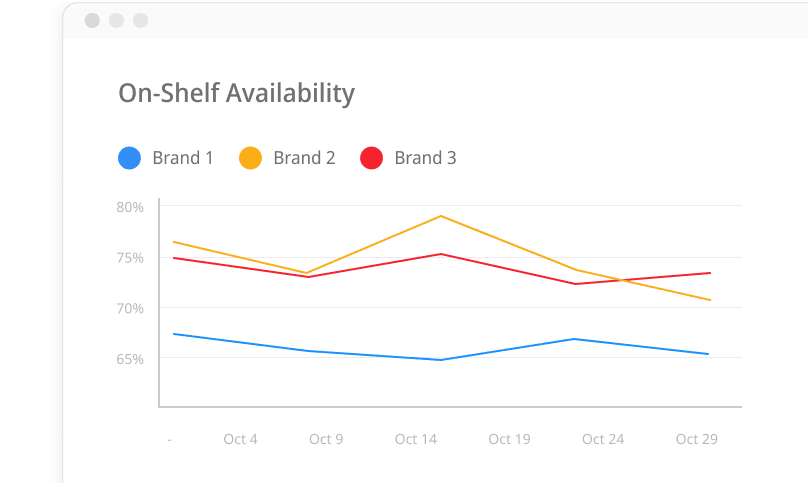Image resolution: width=808 pixels, height=483 pixels.
Task: Click the orange Brand 2 line's highest peak
Action: click(x=441, y=216)
